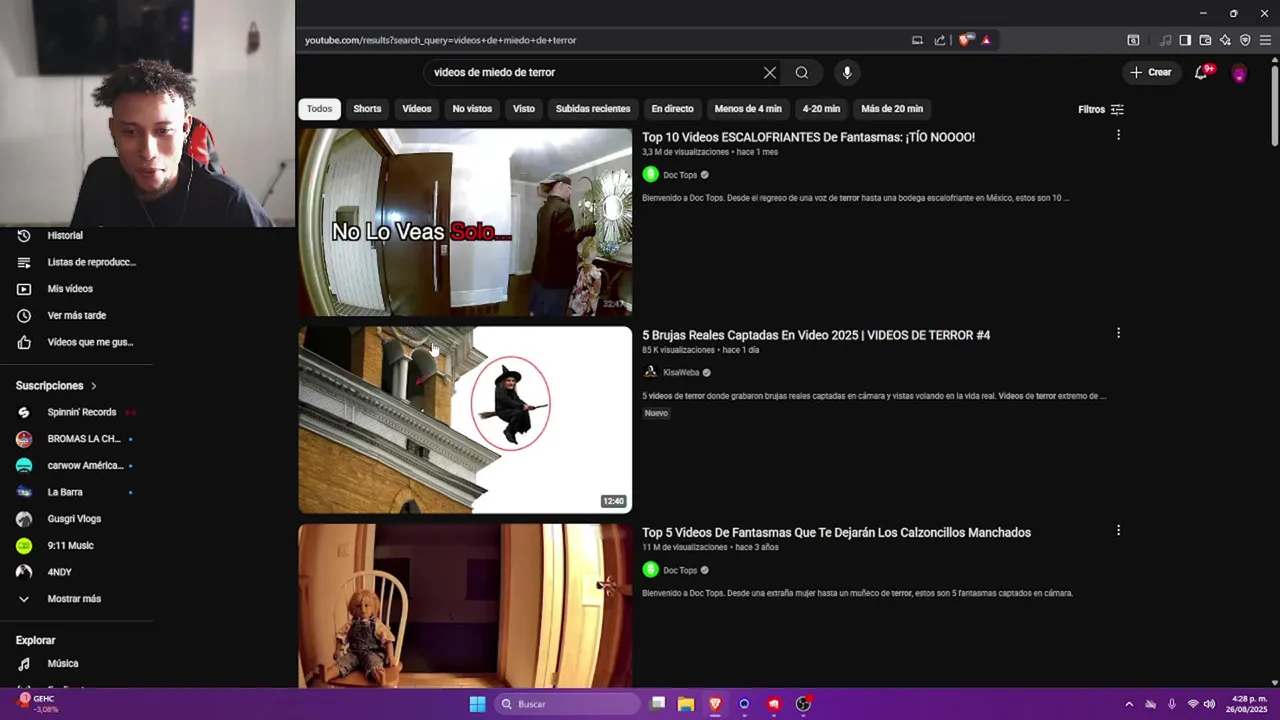Select the Subidas recientes filter chip
The image size is (1280, 720).
coord(593,109)
